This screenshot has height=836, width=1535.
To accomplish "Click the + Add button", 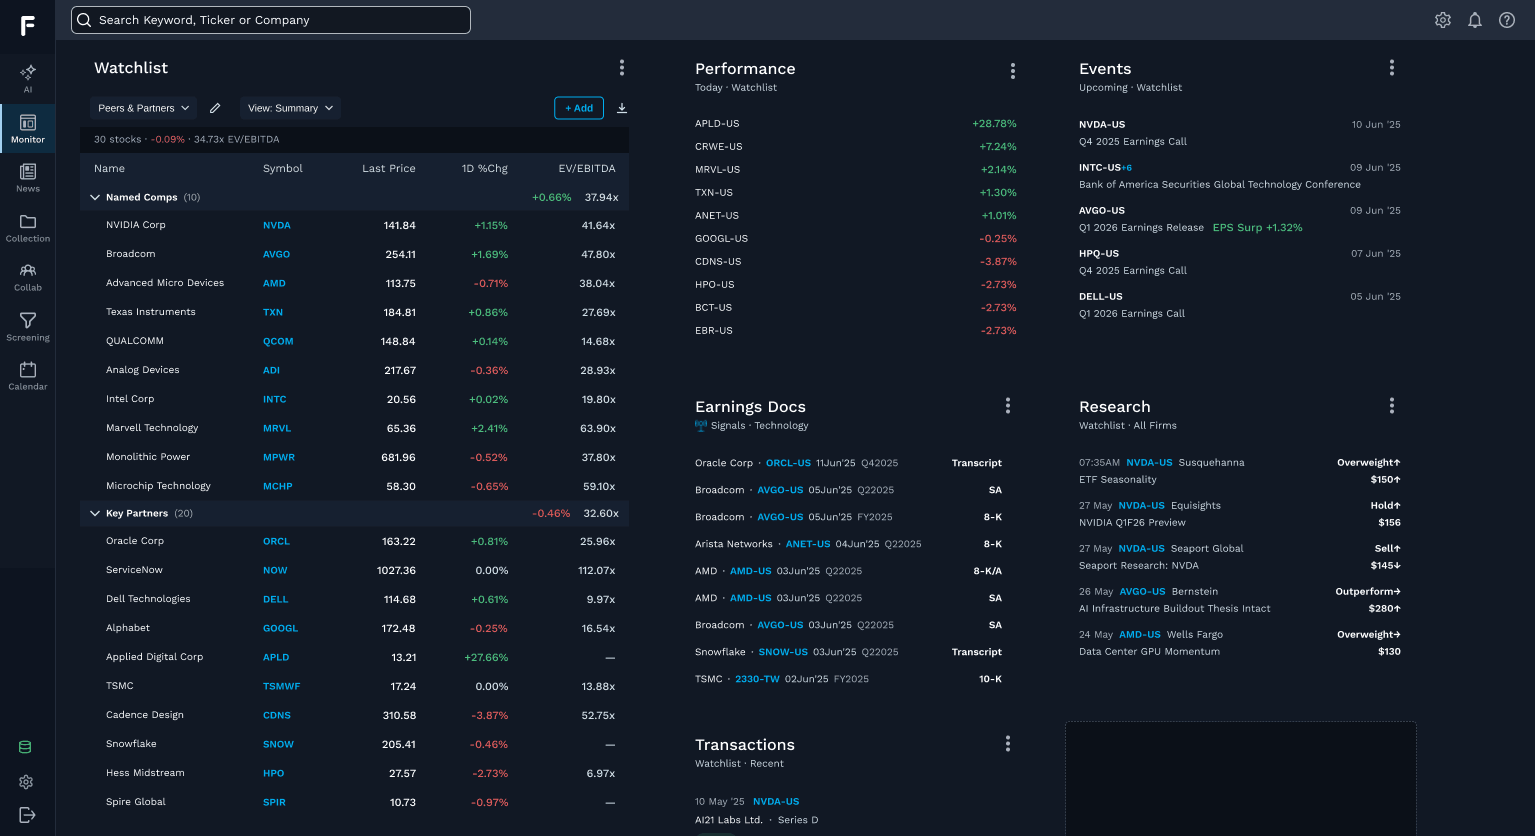I will pos(579,108).
